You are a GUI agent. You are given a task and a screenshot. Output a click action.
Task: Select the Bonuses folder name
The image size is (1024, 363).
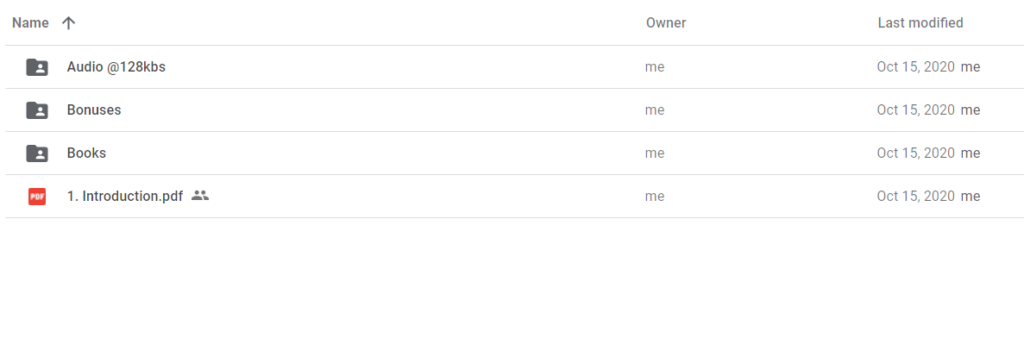pyautogui.click(x=94, y=110)
